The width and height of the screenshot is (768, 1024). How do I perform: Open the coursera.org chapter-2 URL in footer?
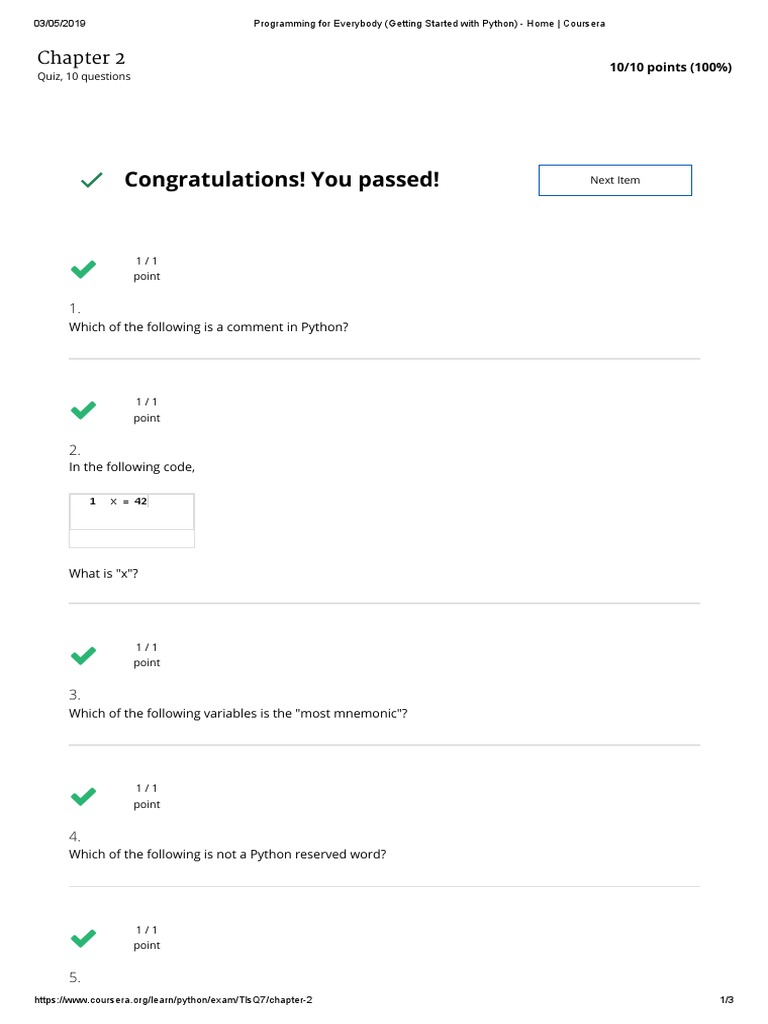180,1000
